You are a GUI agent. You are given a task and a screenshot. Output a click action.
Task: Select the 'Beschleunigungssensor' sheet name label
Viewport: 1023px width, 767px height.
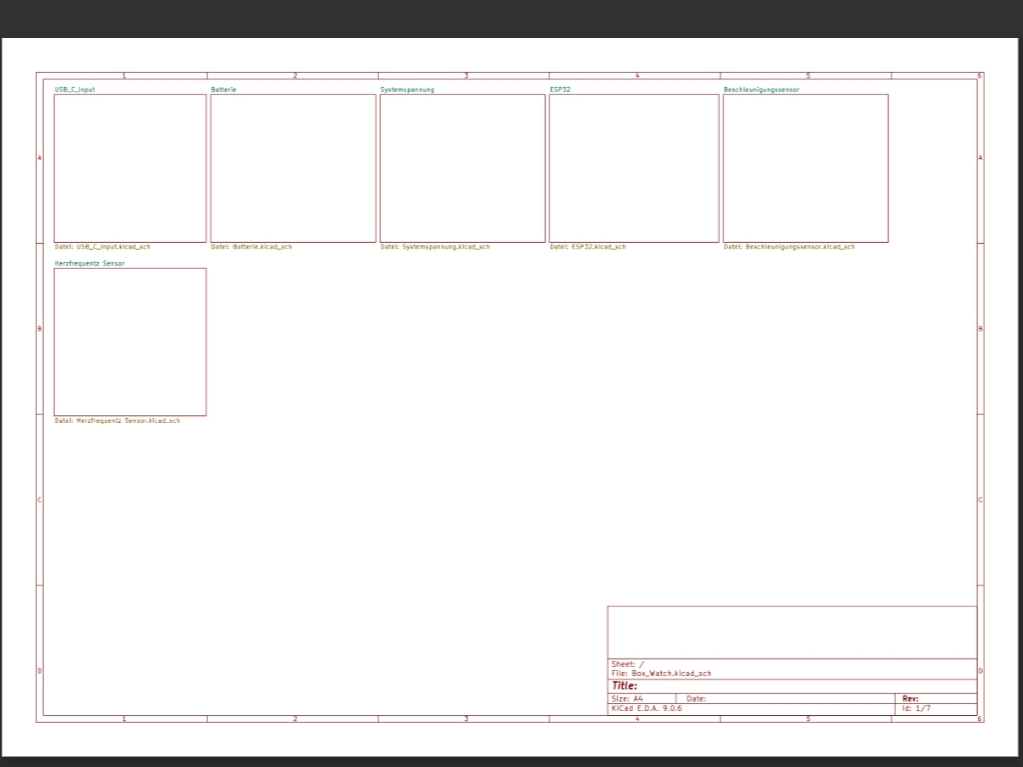click(761, 90)
